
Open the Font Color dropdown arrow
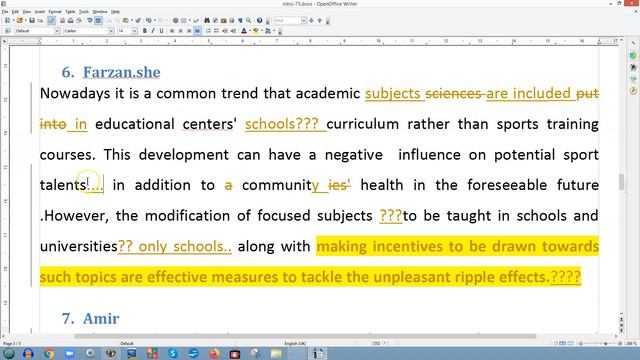[x=250, y=31]
